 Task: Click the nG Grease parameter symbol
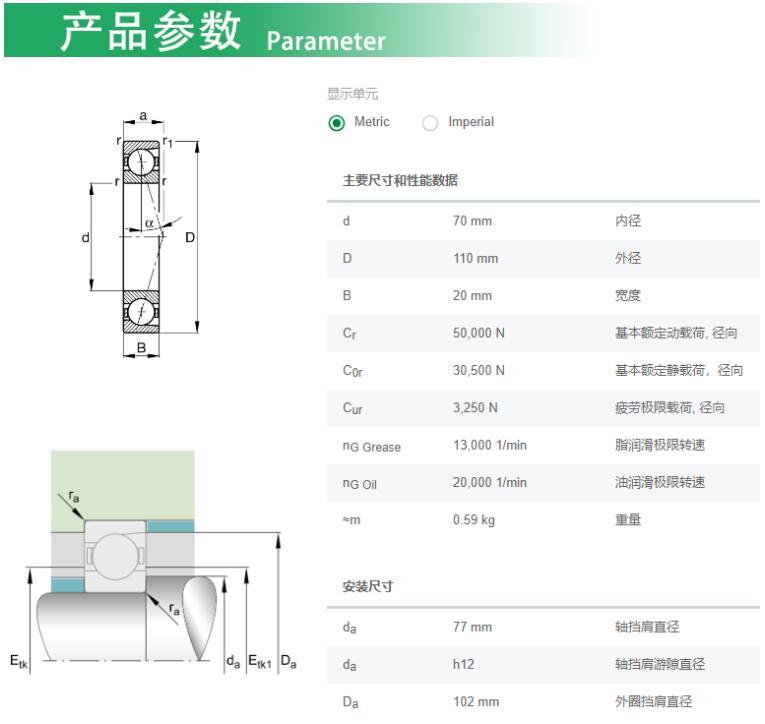(371, 446)
